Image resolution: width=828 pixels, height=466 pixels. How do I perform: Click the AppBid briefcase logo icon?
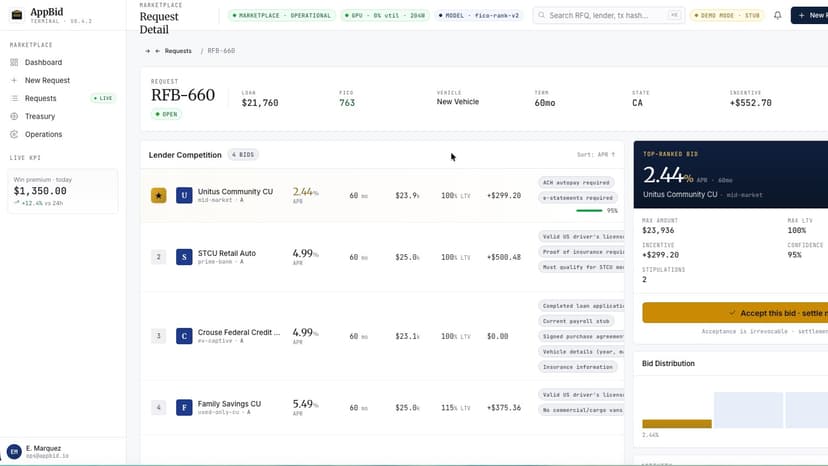tap(17, 15)
